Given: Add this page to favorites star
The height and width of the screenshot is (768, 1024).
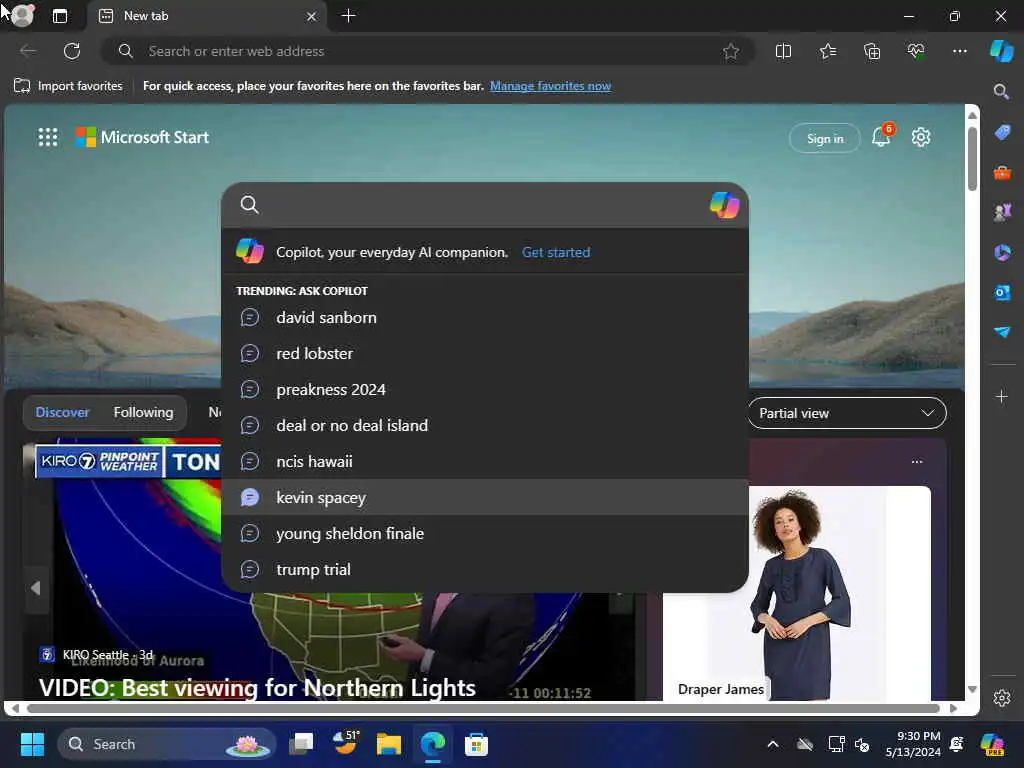Looking at the screenshot, I should click(x=731, y=51).
